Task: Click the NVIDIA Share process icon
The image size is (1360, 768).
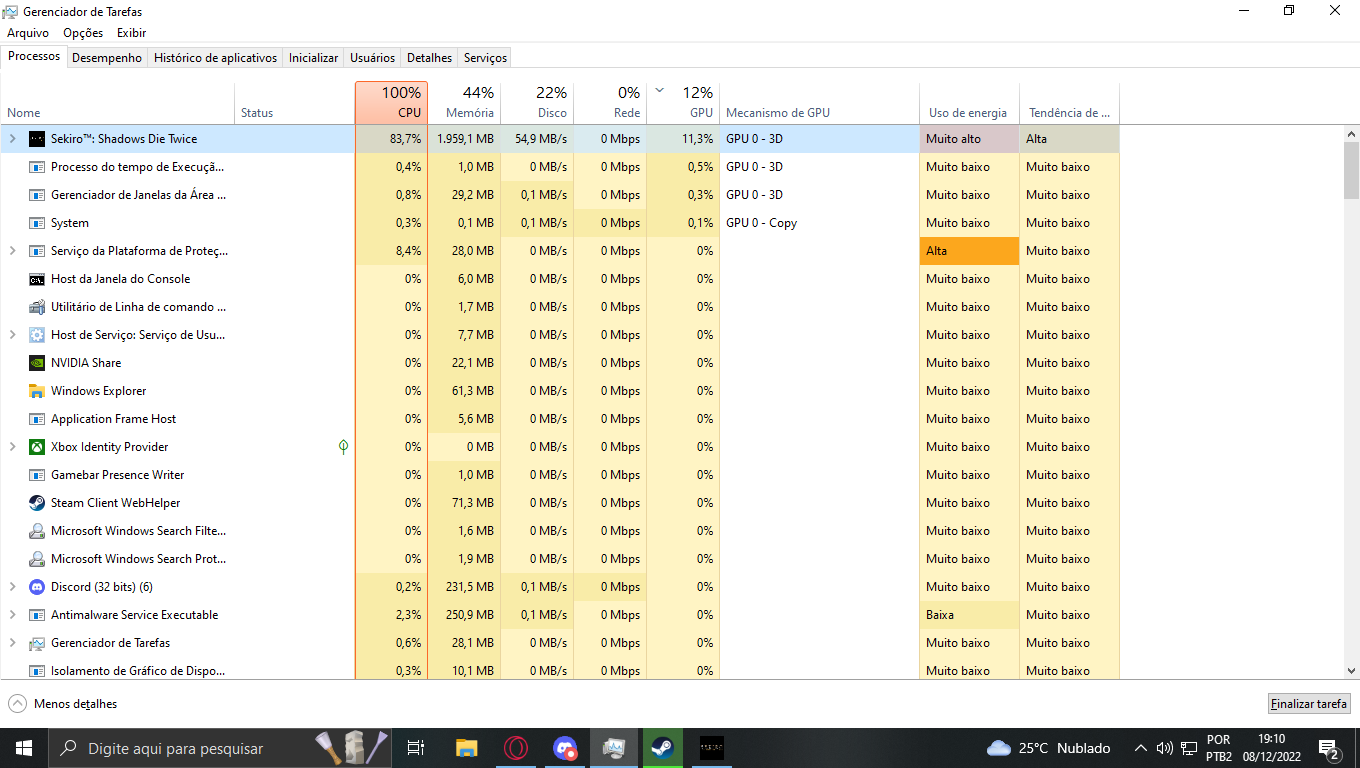Action: coord(37,363)
